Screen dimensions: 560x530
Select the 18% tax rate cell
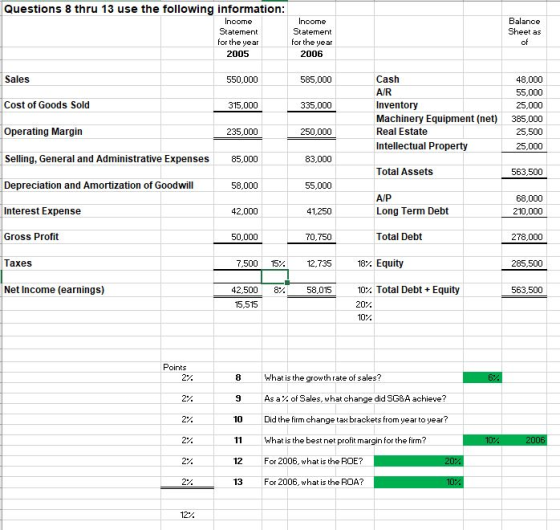click(355, 264)
